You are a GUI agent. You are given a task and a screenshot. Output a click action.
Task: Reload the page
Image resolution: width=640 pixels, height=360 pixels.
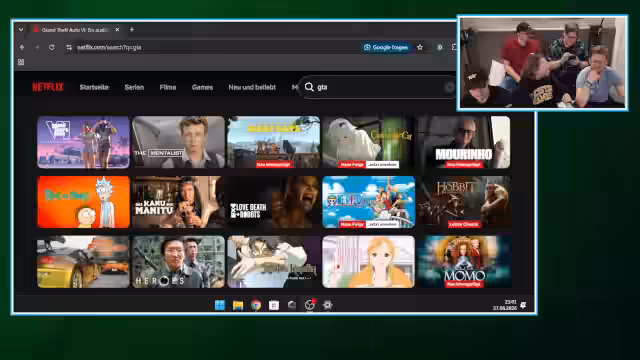click(x=51, y=47)
